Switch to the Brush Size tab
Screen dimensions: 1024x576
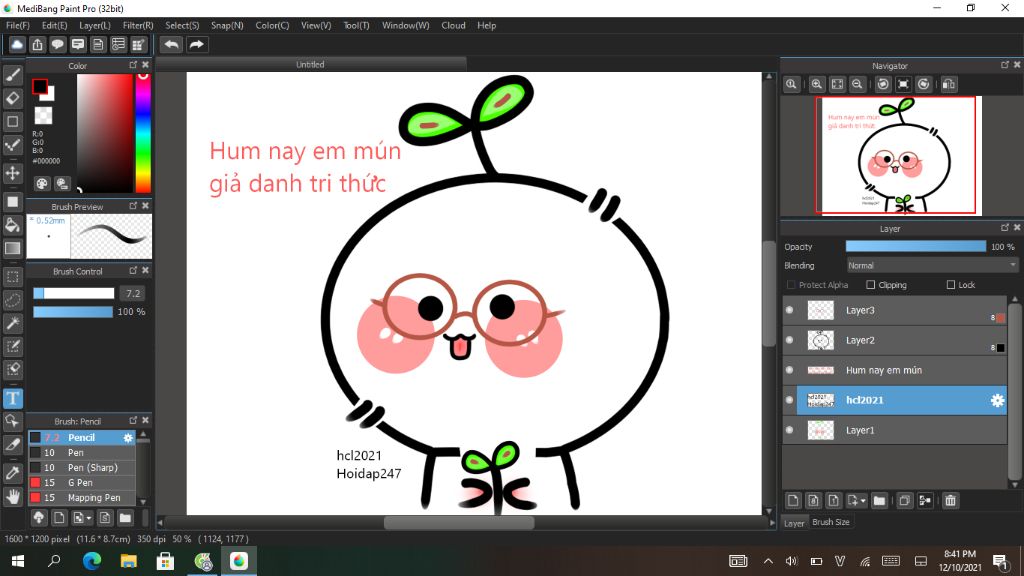pyautogui.click(x=831, y=522)
